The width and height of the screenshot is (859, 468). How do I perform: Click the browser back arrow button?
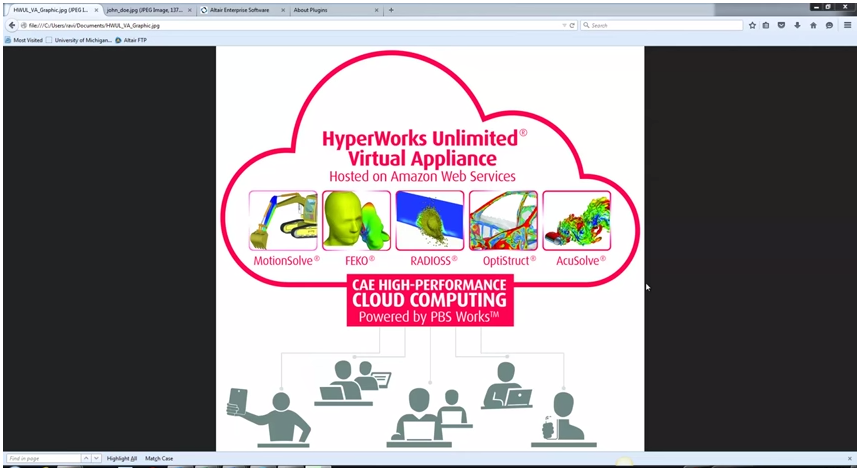(12, 25)
